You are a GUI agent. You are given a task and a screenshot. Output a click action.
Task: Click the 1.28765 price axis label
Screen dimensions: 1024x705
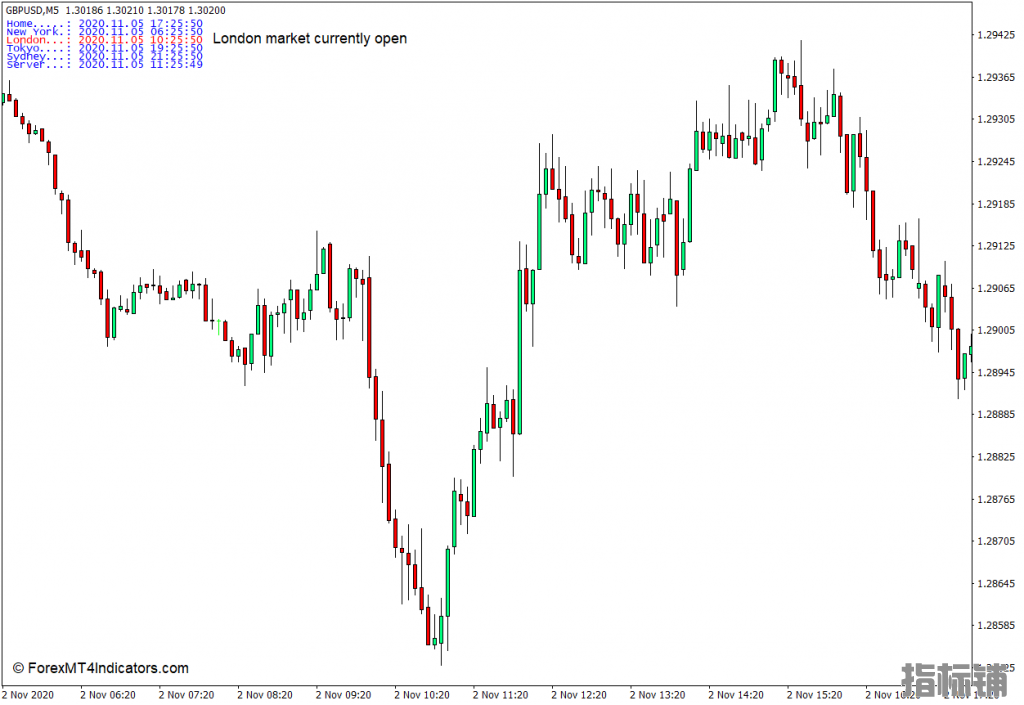[x=996, y=499]
